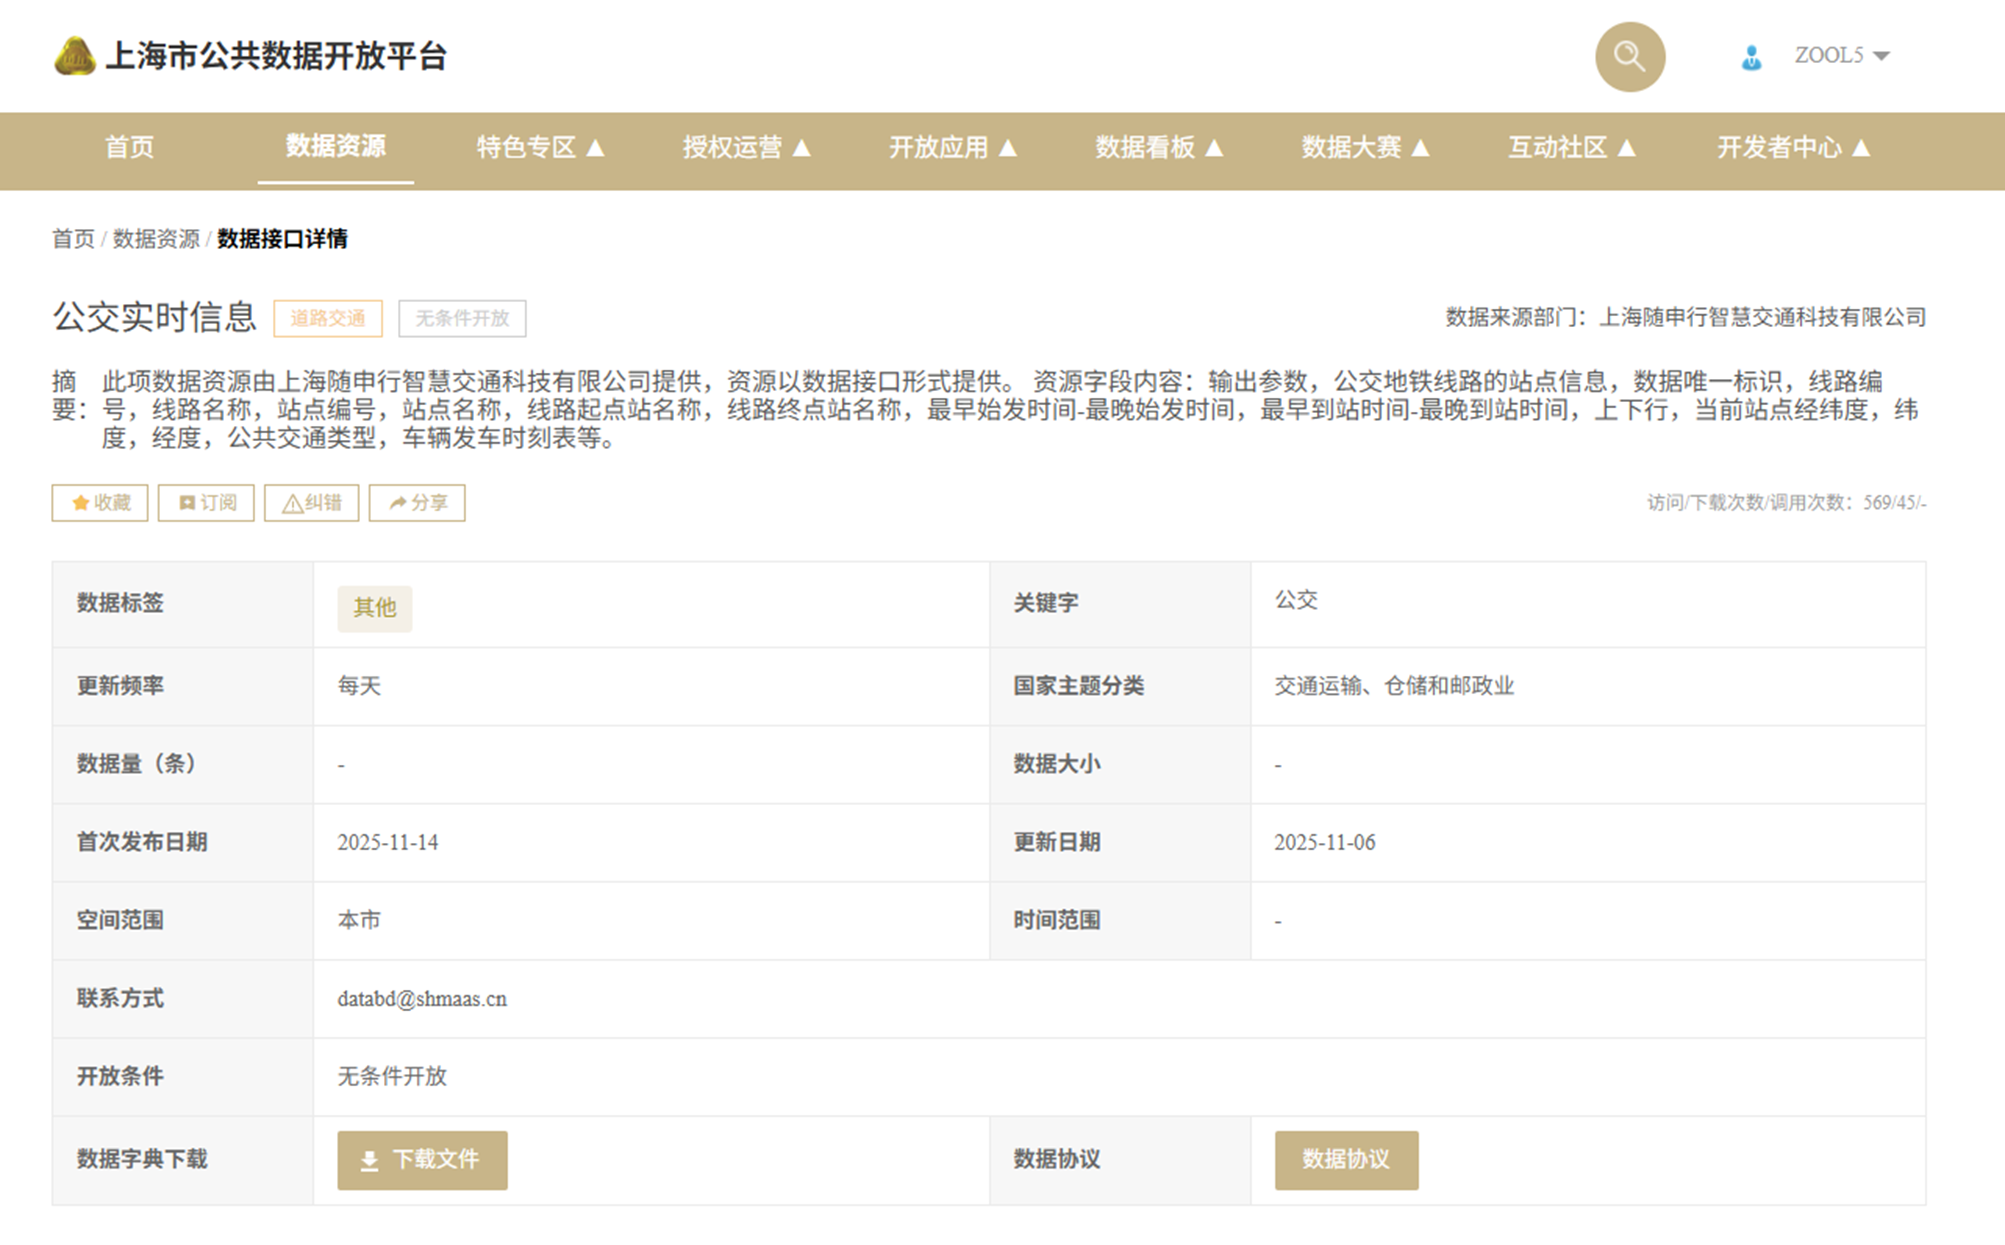Screen dimensions: 2005x1245
Task: Expand the 开发者中心 menu
Action: [1793, 148]
